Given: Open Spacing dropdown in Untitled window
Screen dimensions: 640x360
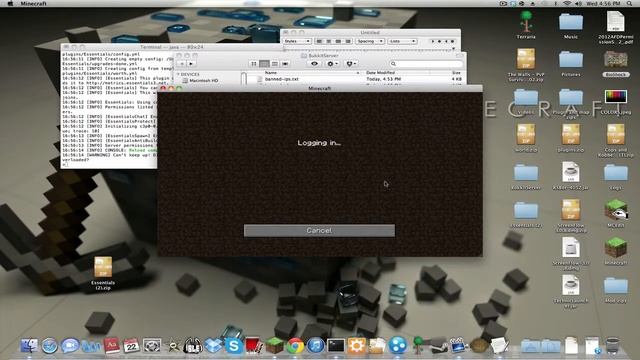Looking at the screenshot, I should (369, 41).
